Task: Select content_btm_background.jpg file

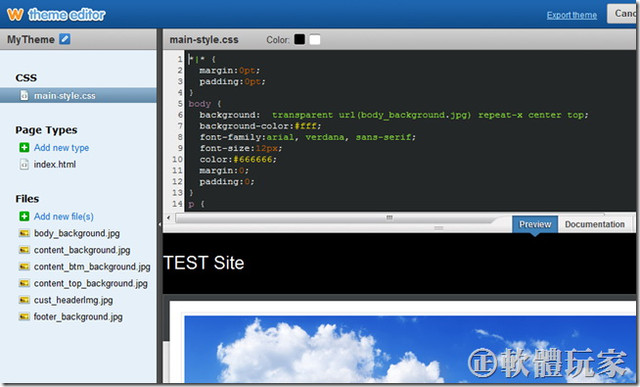Action: pyautogui.click(x=92, y=267)
